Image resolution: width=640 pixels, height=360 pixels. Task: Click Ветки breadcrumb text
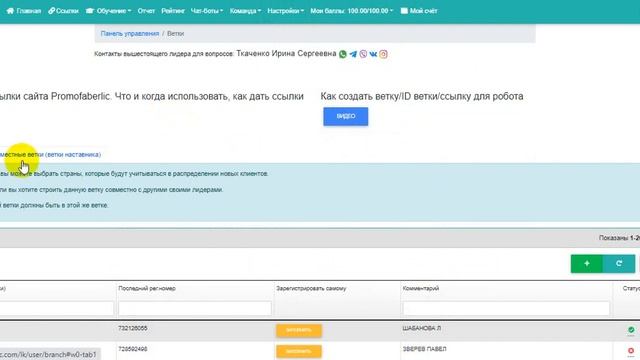point(176,33)
